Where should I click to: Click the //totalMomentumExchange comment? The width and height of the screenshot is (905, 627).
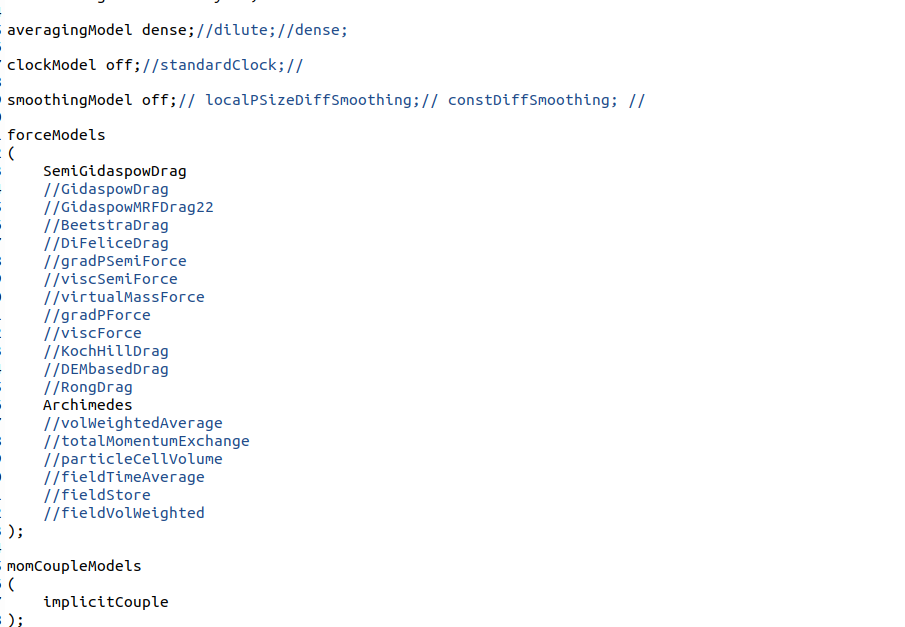(146, 441)
